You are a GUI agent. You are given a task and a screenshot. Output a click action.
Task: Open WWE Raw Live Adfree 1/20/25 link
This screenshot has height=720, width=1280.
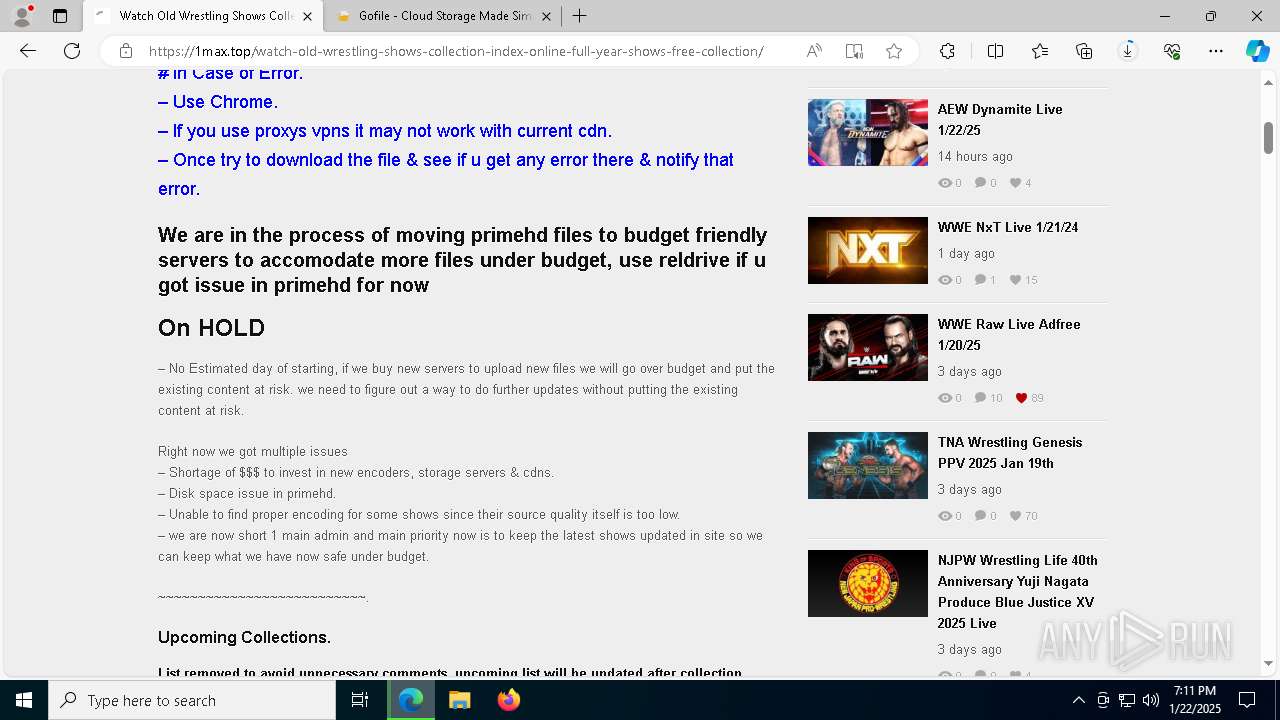click(x=1009, y=334)
